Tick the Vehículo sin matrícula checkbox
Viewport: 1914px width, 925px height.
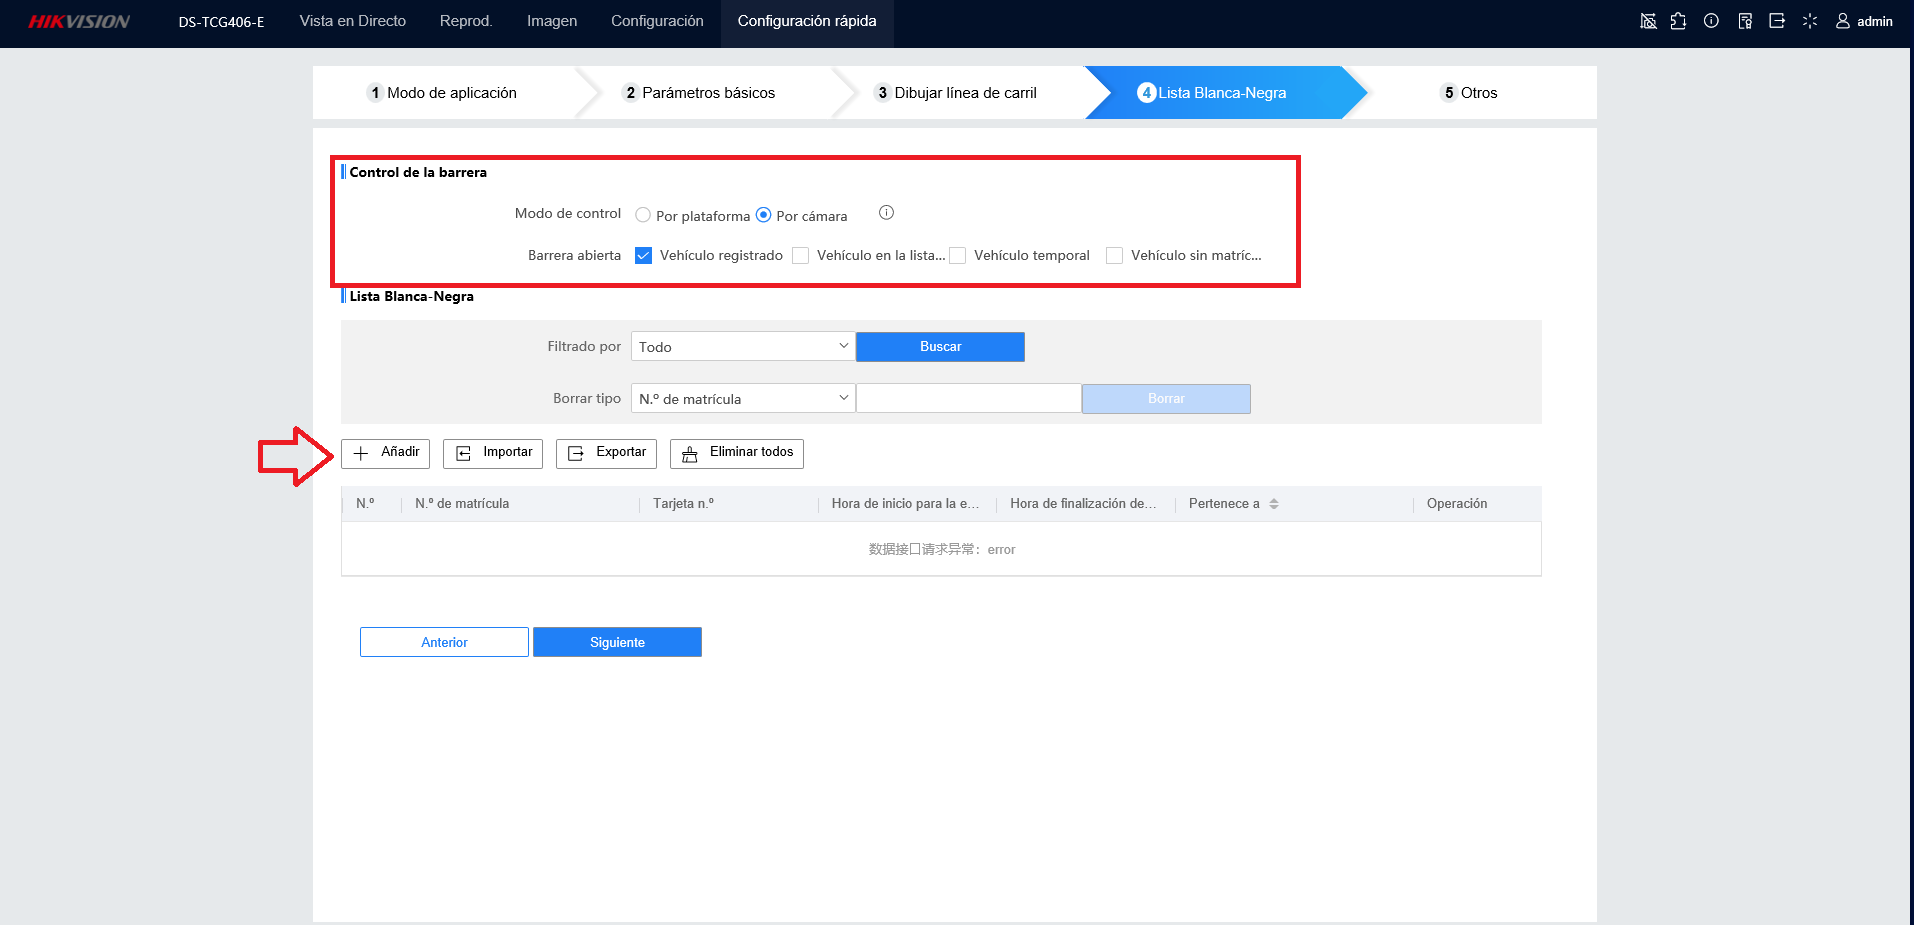point(1114,255)
